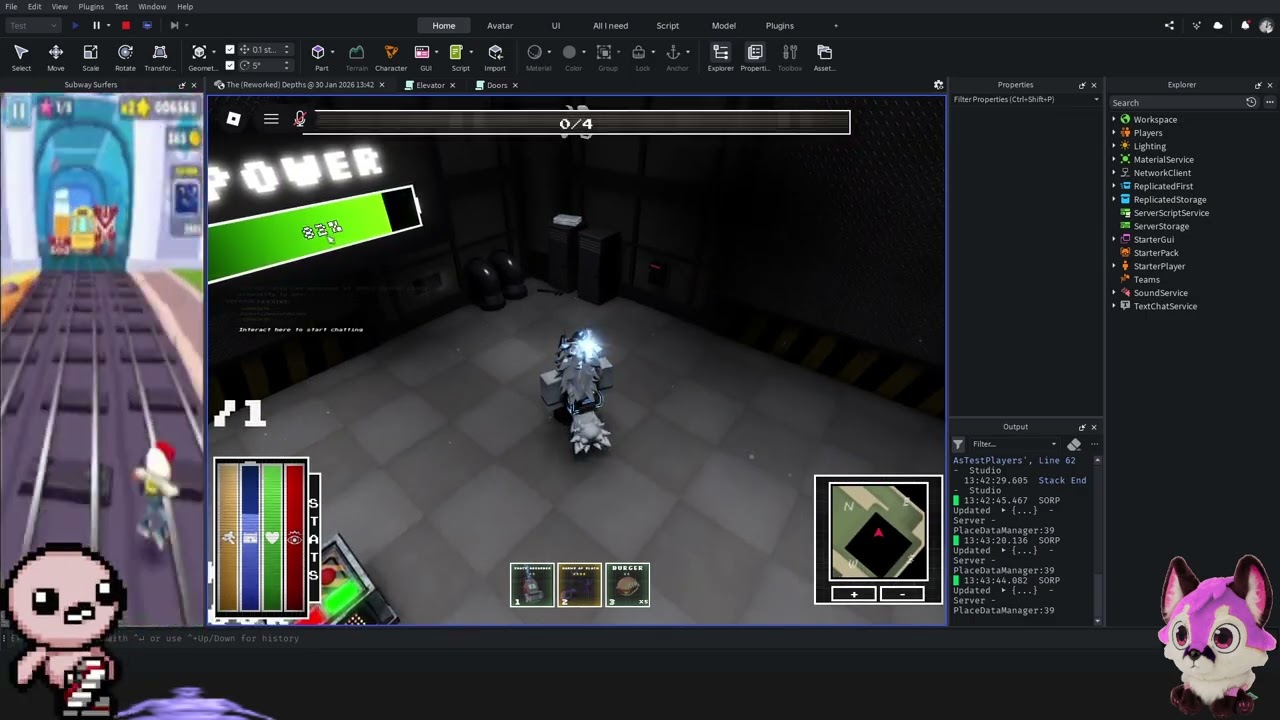
Task: Zoom out the minimap with minus button
Action: 902,594
